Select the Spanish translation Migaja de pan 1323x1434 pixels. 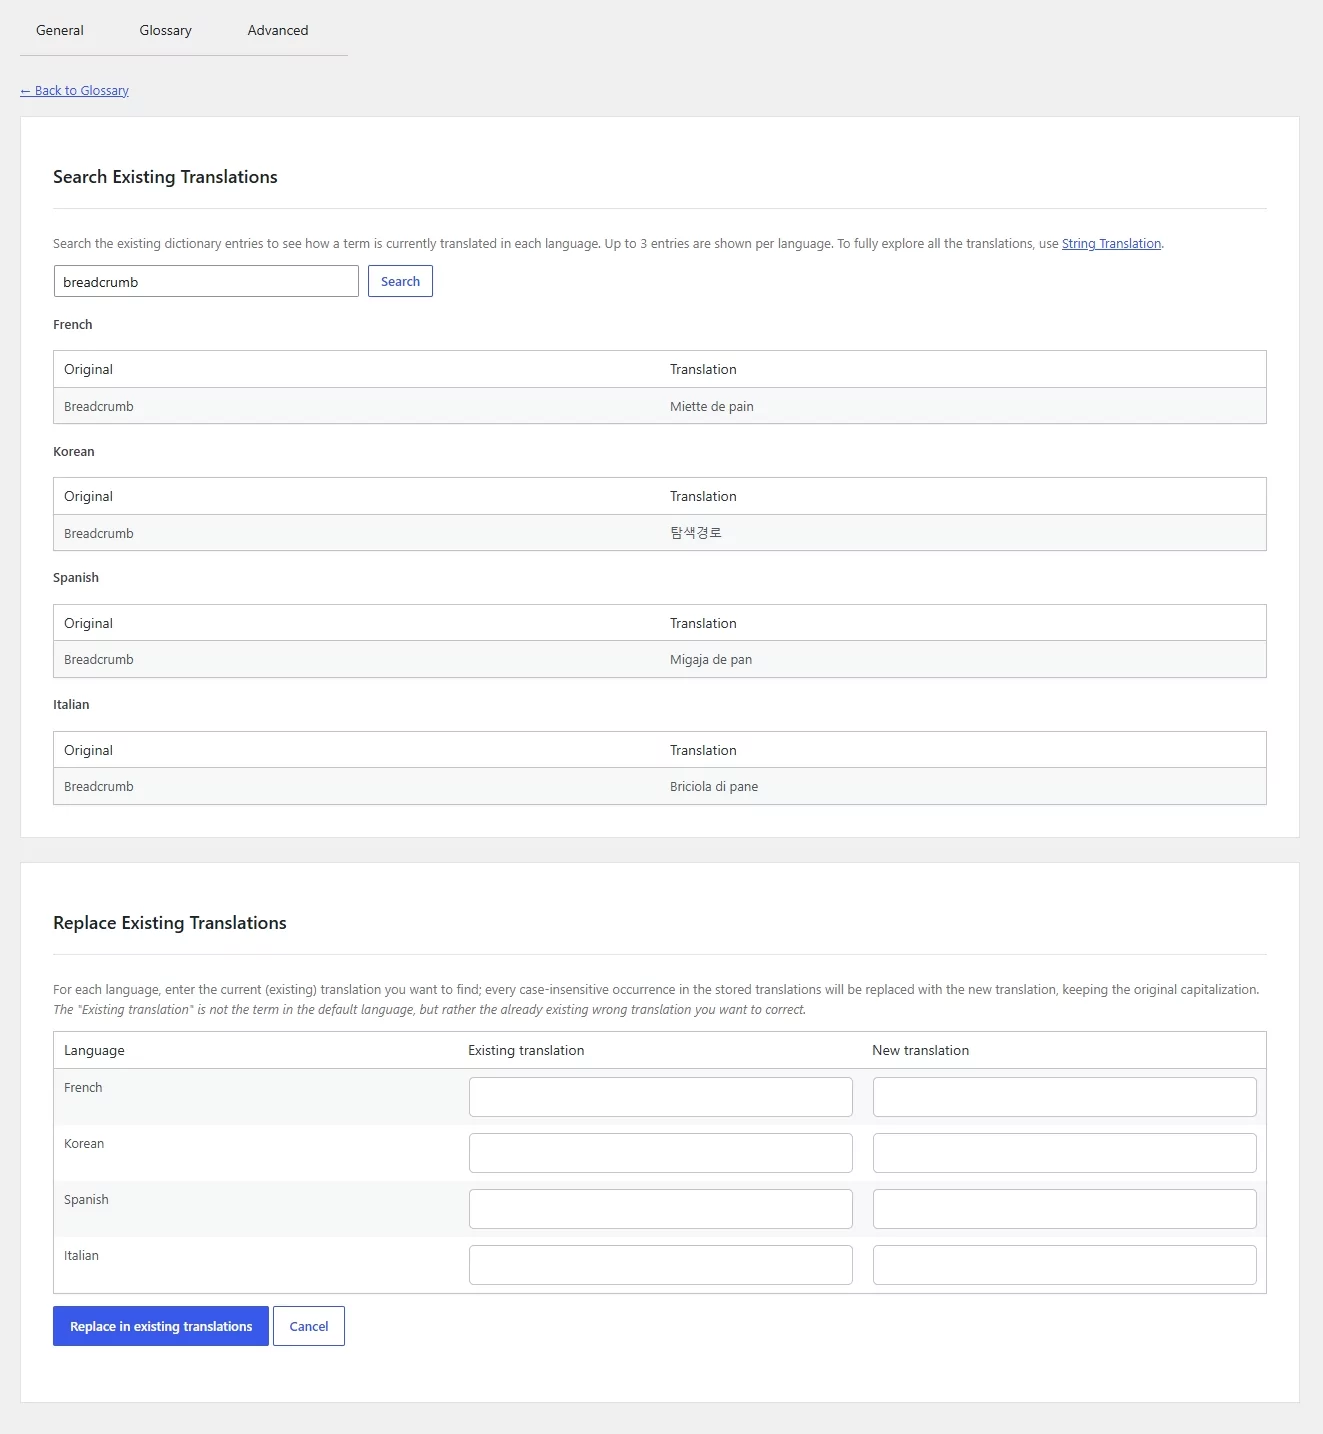(x=711, y=659)
